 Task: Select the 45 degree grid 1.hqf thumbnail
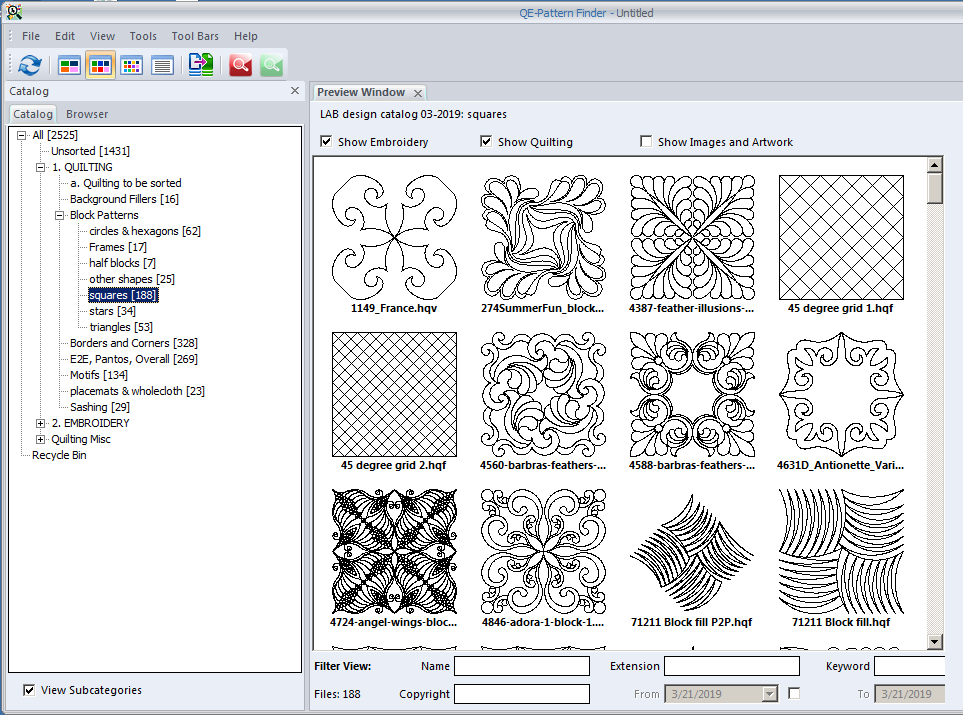tap(841, 238)
